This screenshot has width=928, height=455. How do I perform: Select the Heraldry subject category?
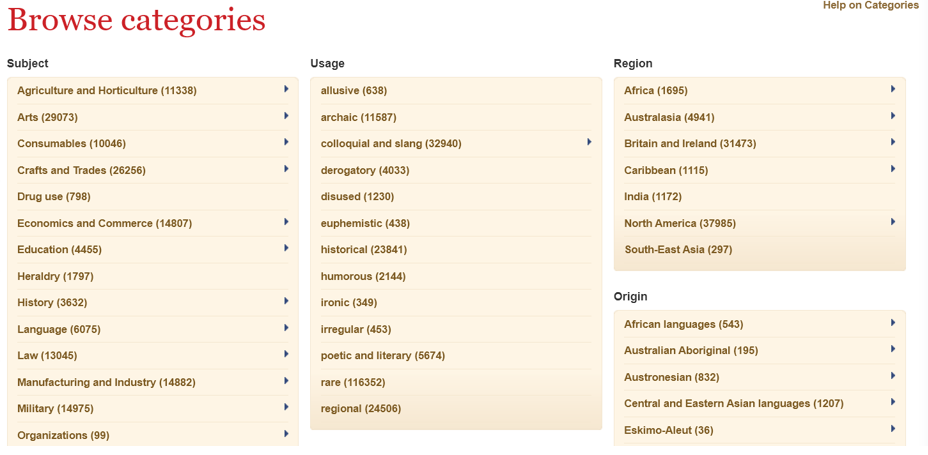tap(56, 276)
